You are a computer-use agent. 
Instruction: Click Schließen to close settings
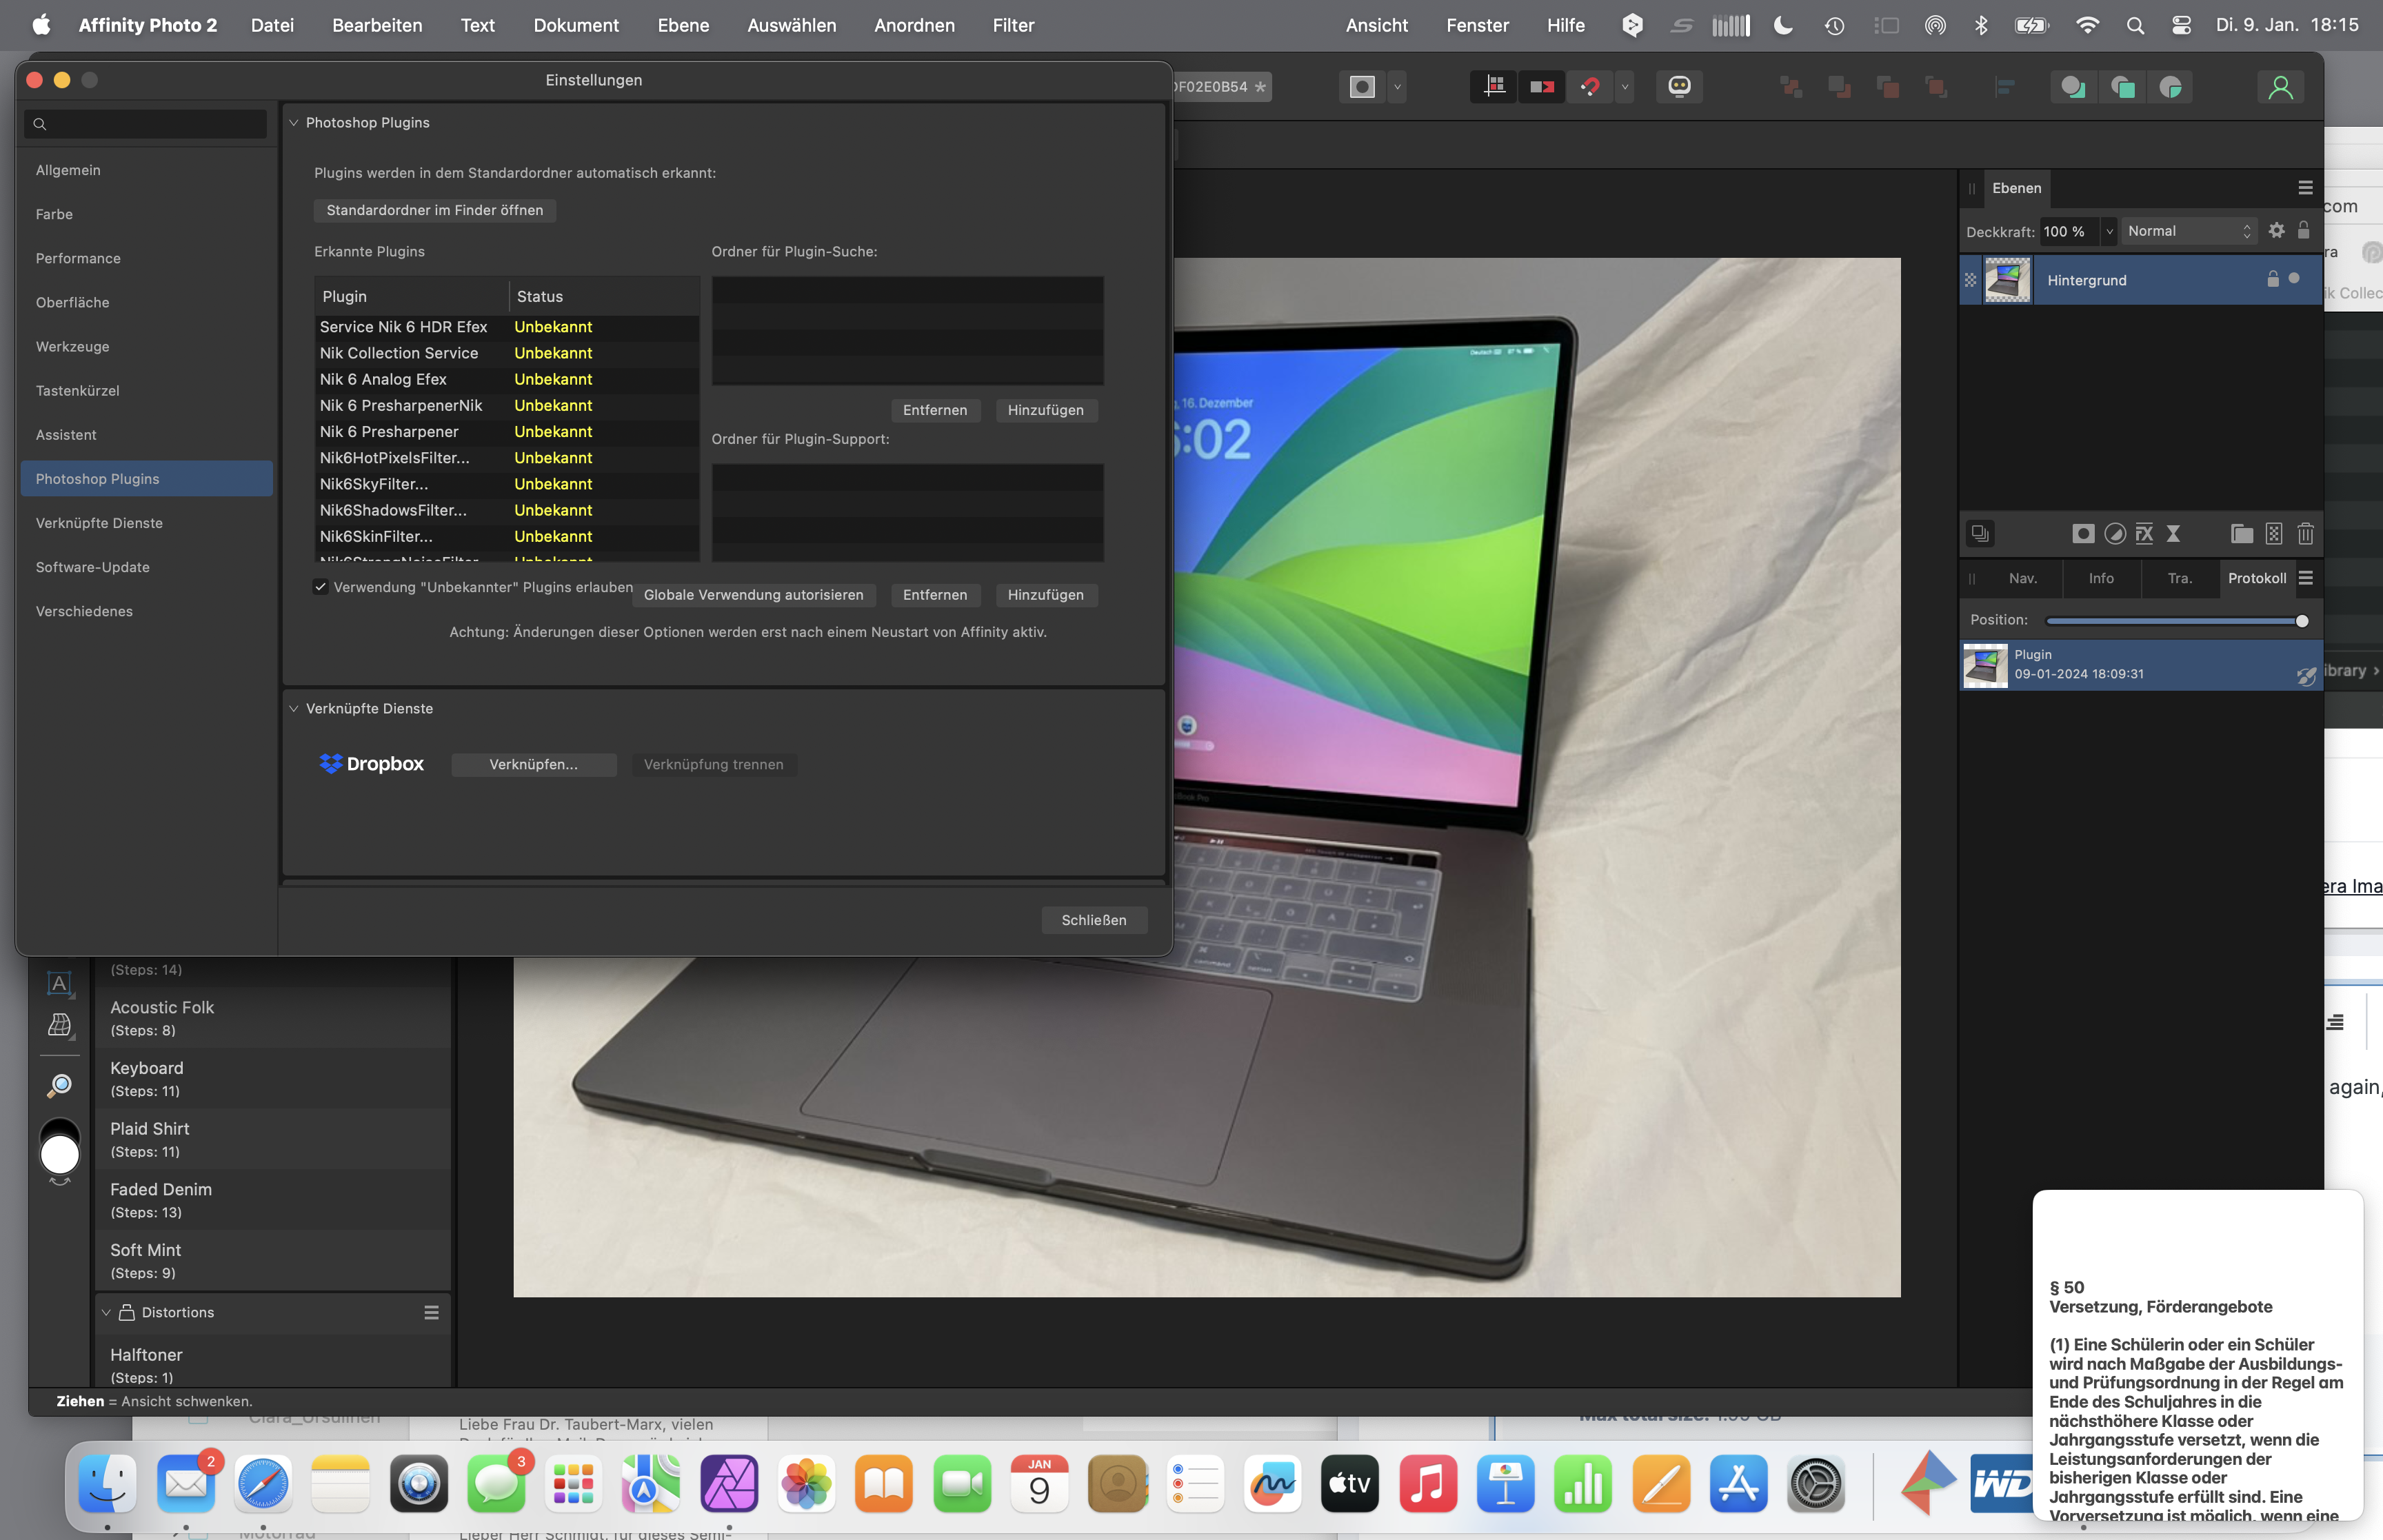pos(1093,920)
